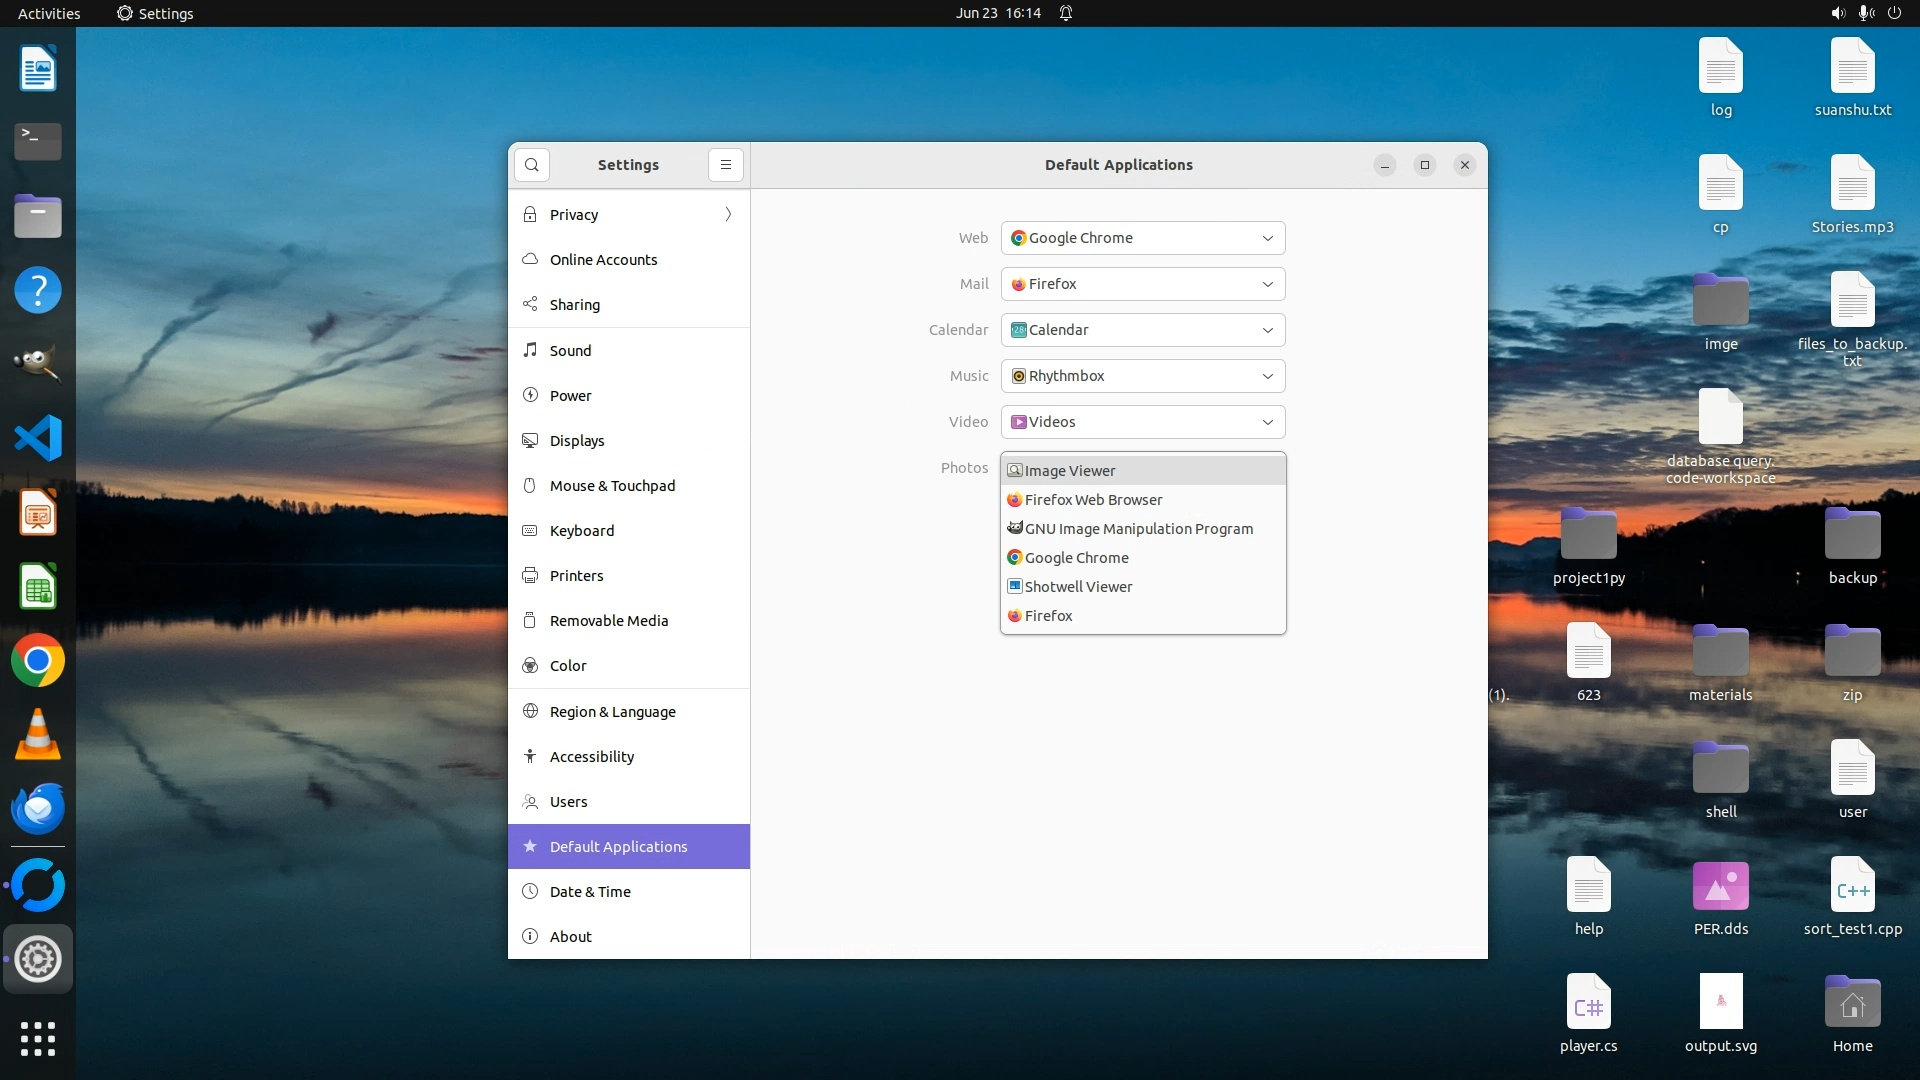Select GNU Image Manipulation Program option
The height and width of the screenshot is (1080, 1920).
pyautogui.click(x=1138, y=529)
